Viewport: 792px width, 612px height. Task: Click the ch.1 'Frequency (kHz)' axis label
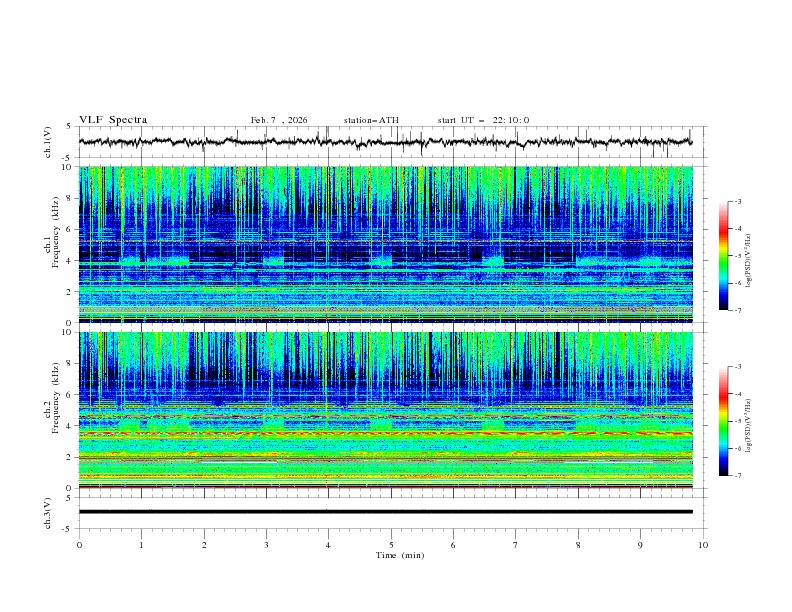56,232
